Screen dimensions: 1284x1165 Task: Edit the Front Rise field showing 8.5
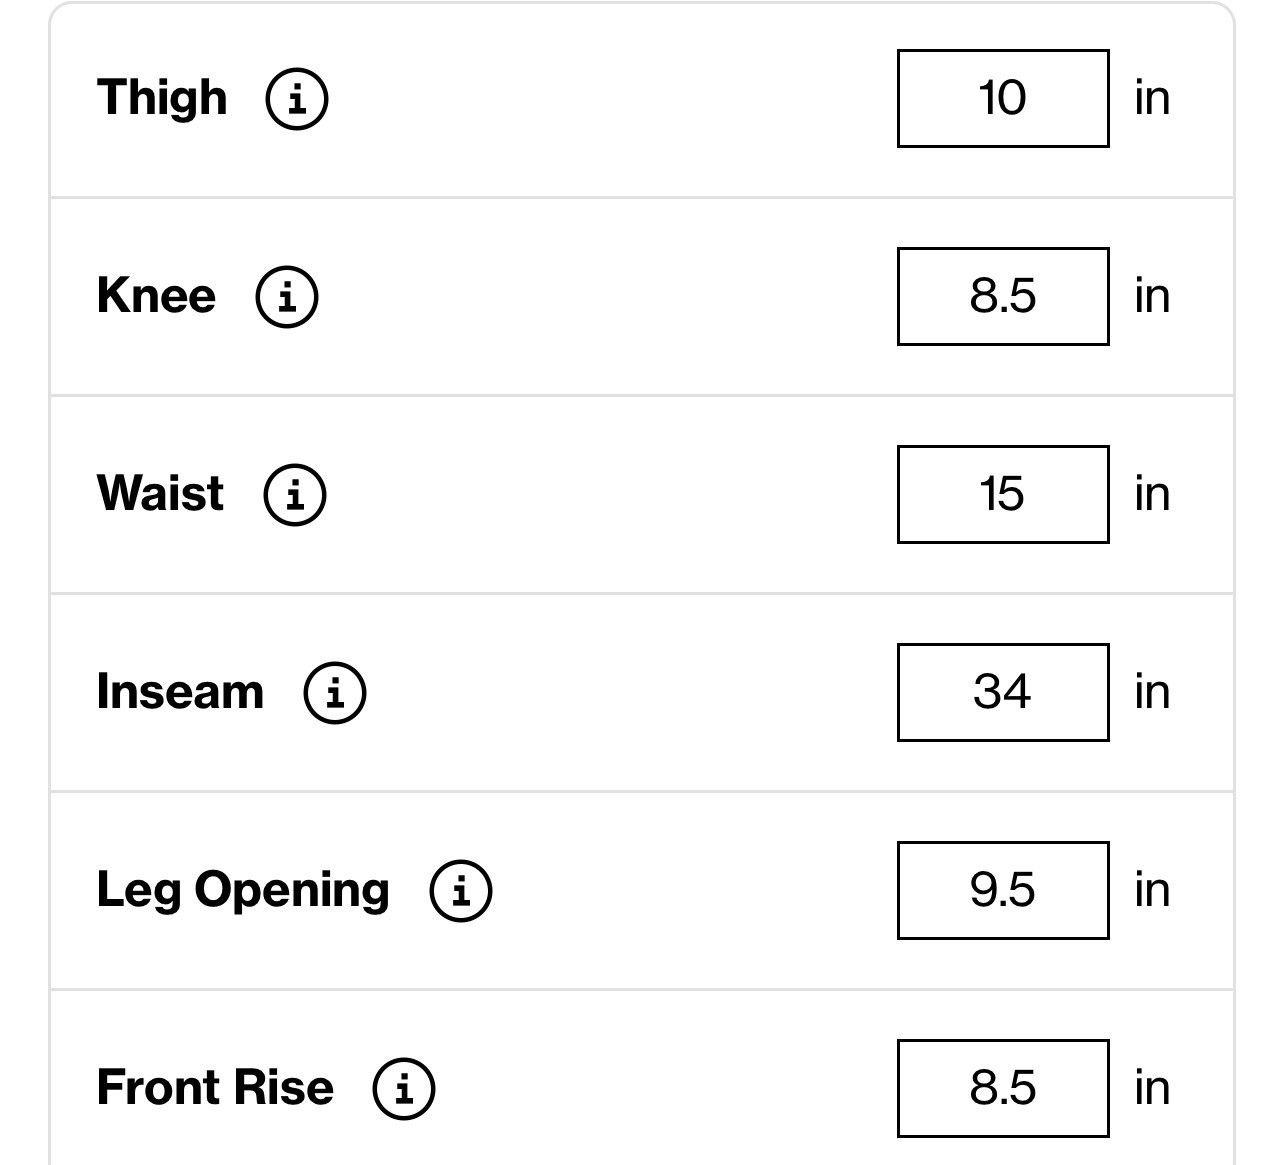pos(1003,1088)
